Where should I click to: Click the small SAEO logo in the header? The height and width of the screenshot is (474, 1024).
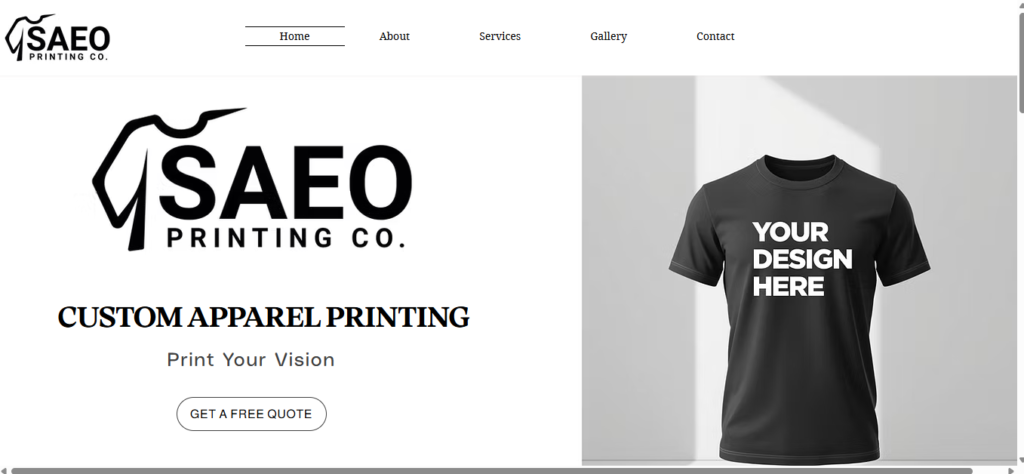pos(57,37)
